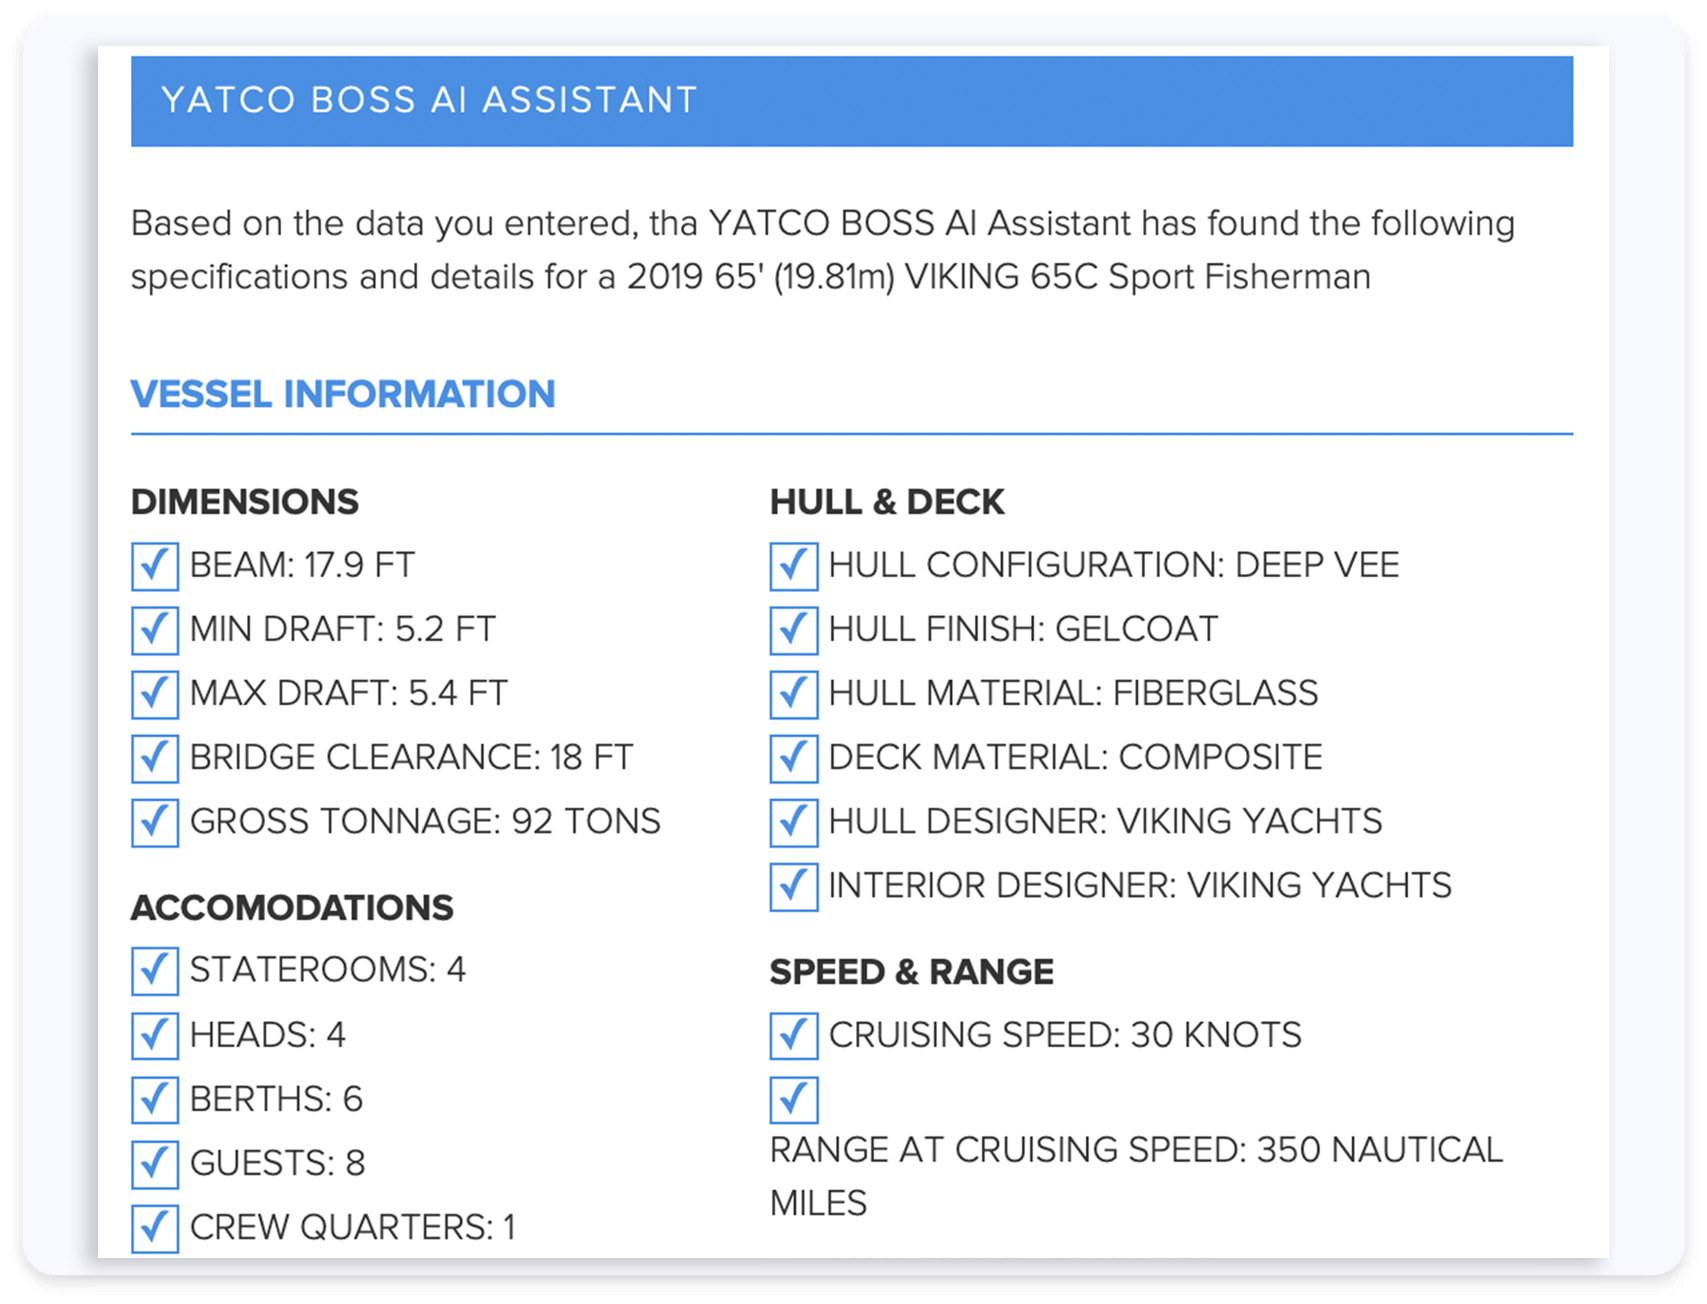1707x1304 pixels.
Task: Toggle the DECK MATERIAL: COMPOSITE checkbox
Action: tap(794, 758)
